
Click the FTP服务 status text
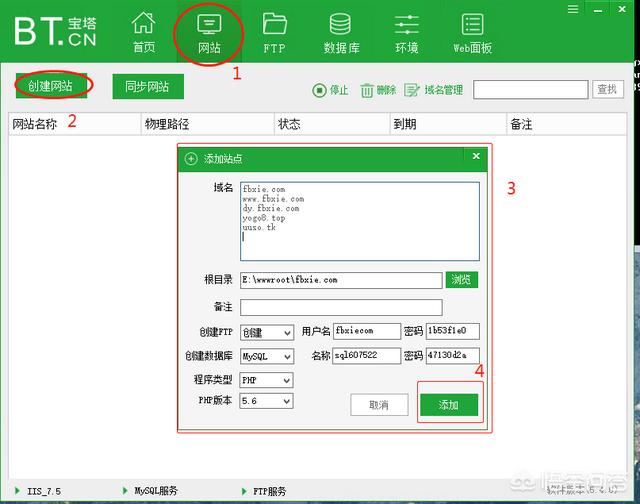pos(269,491)
